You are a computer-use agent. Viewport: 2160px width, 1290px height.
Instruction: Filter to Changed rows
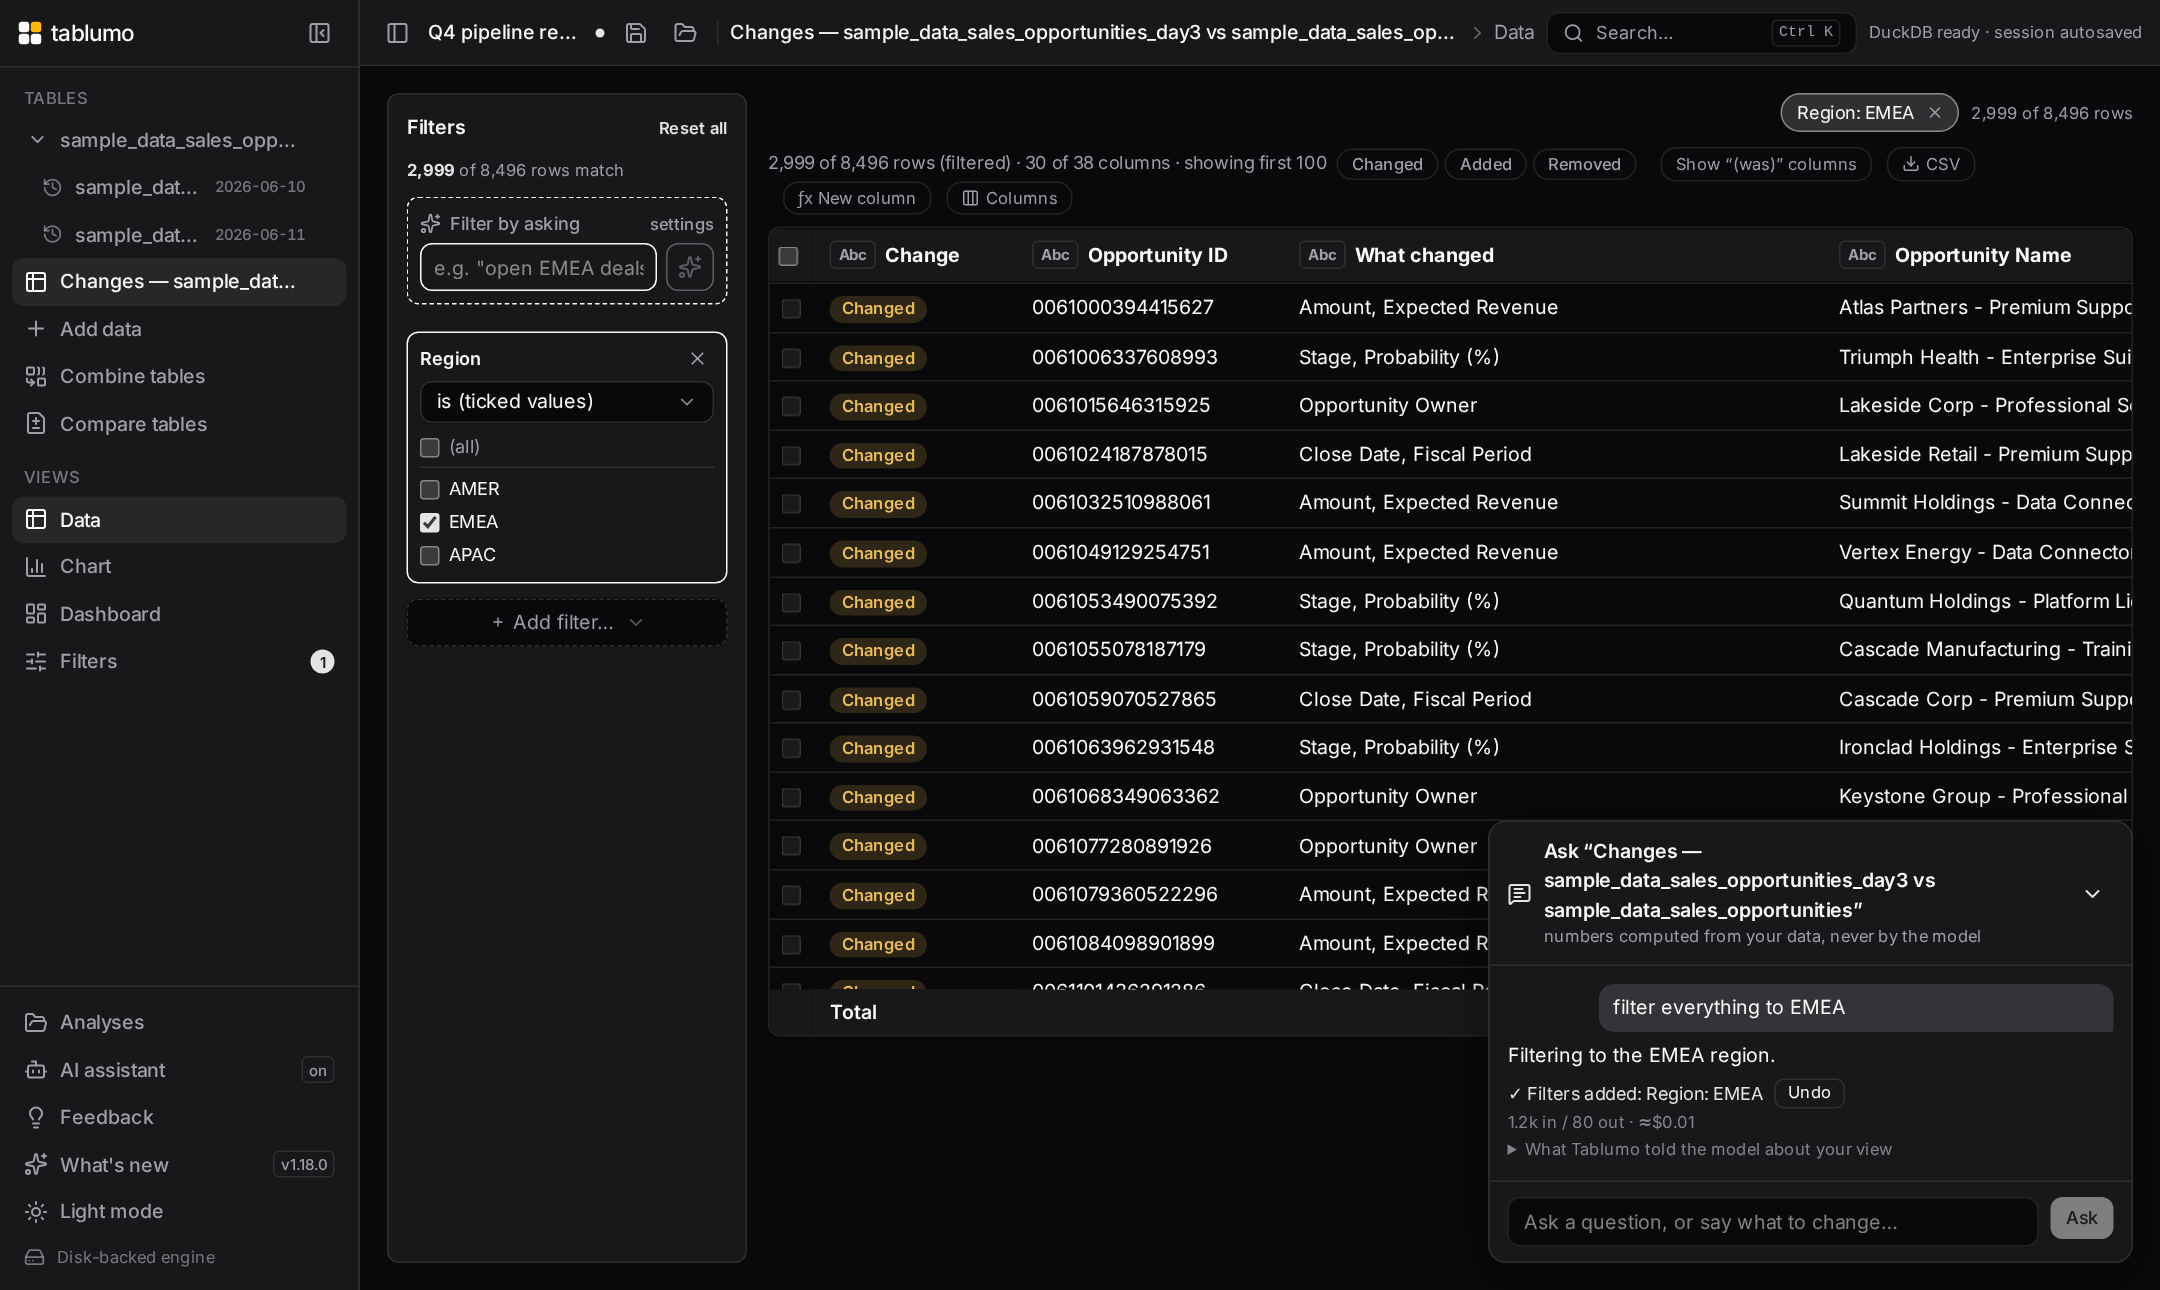[x=1387, y=164]
